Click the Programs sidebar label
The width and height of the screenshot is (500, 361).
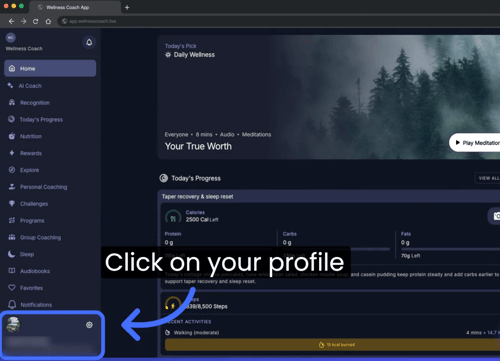tap(32, 221)
